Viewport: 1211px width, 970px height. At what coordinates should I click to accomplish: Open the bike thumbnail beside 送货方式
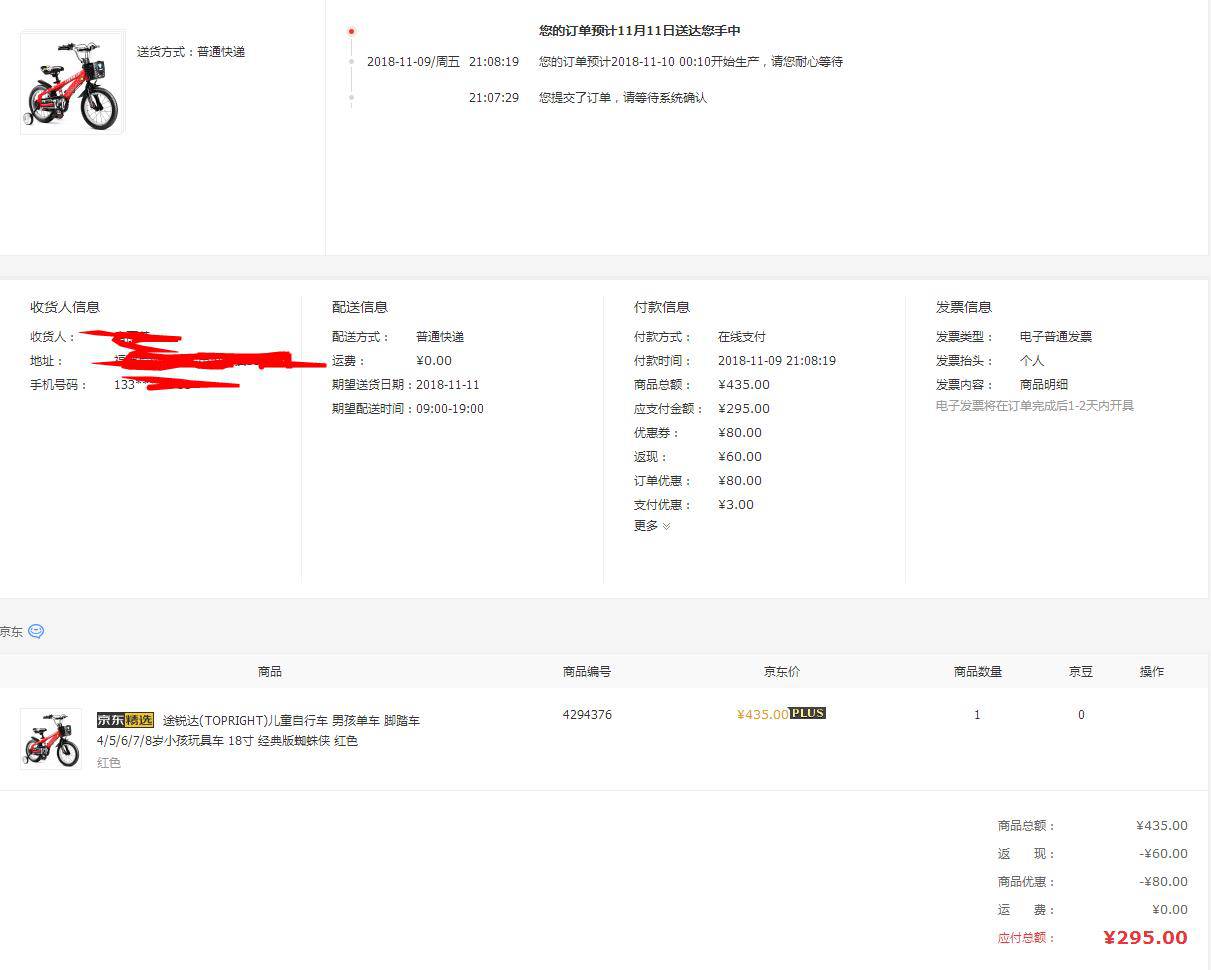click(x=72, y=82)
